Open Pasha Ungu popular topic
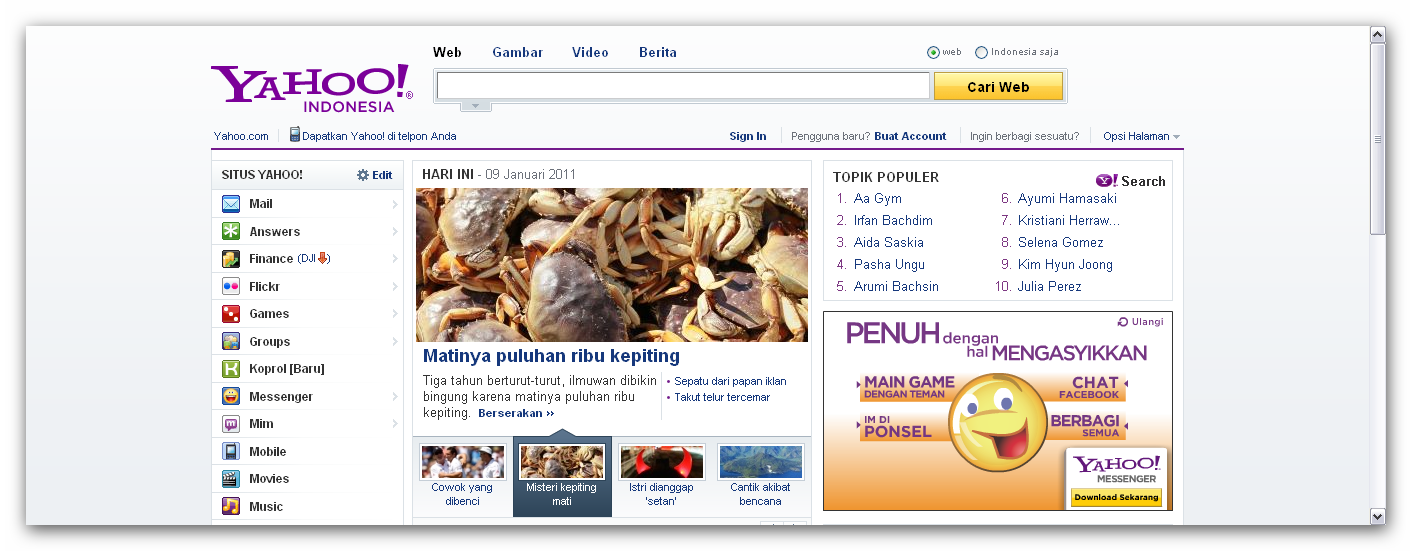Viewport: 1412px width, 551px height. [x=889, y=265]
